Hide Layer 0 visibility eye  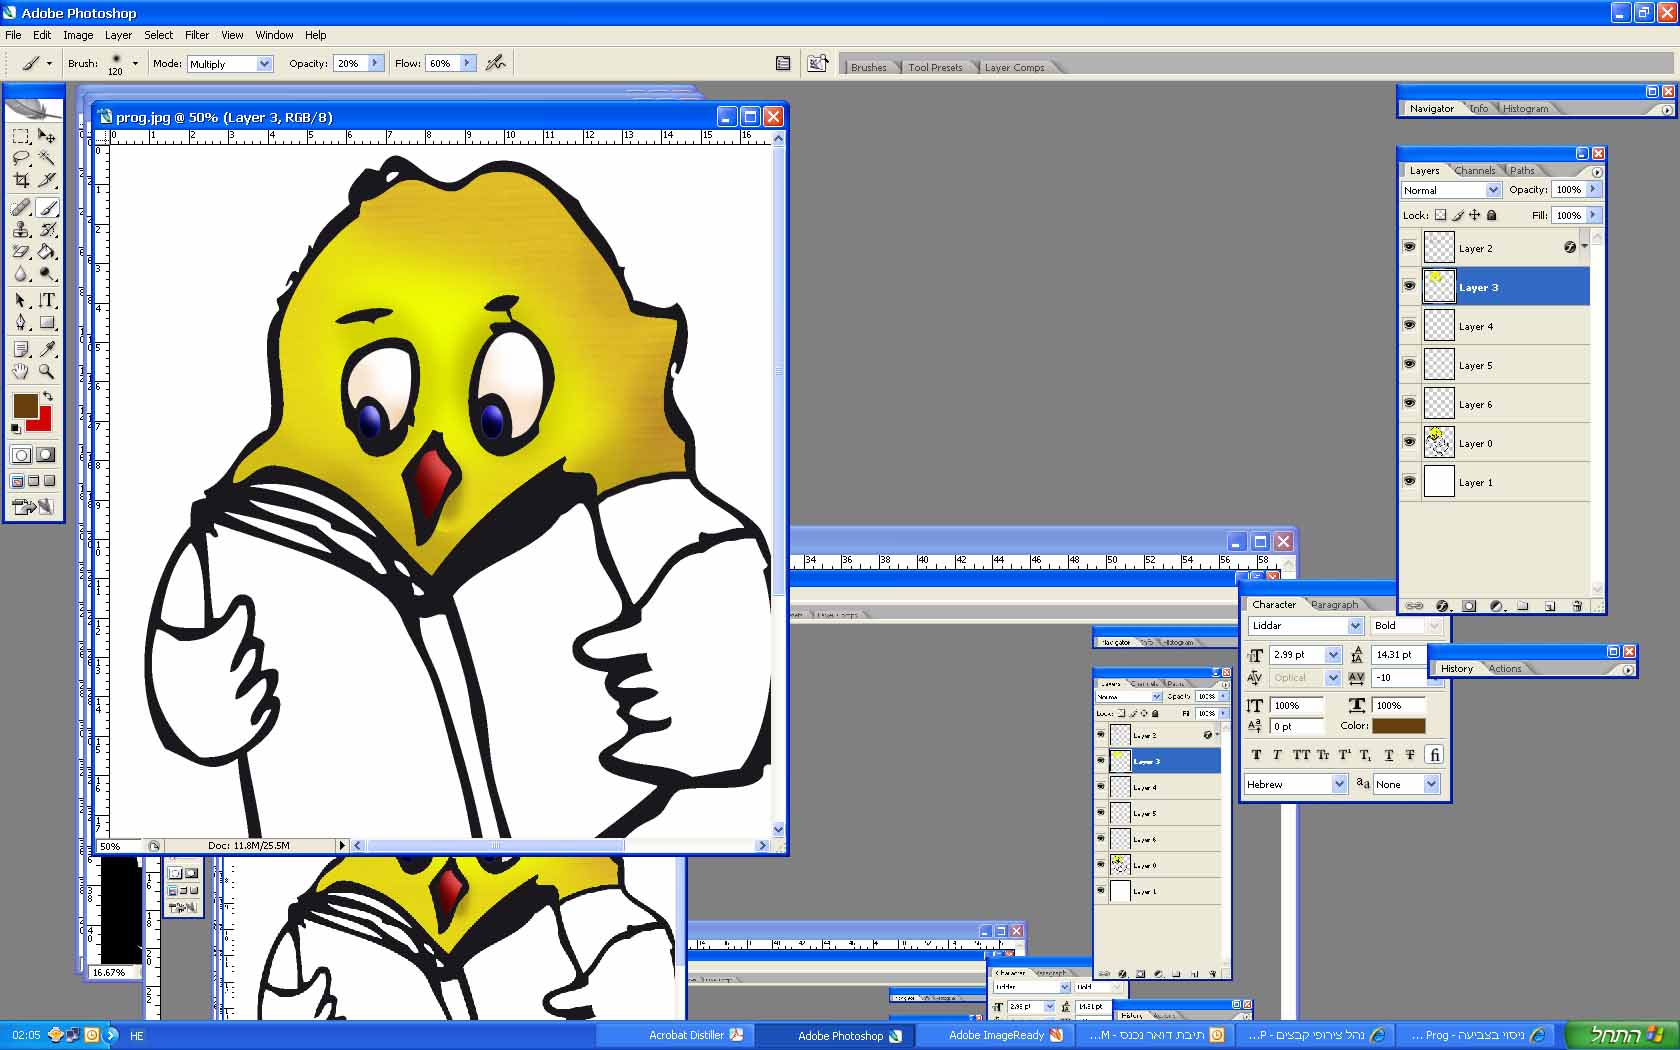(1410, 442)
